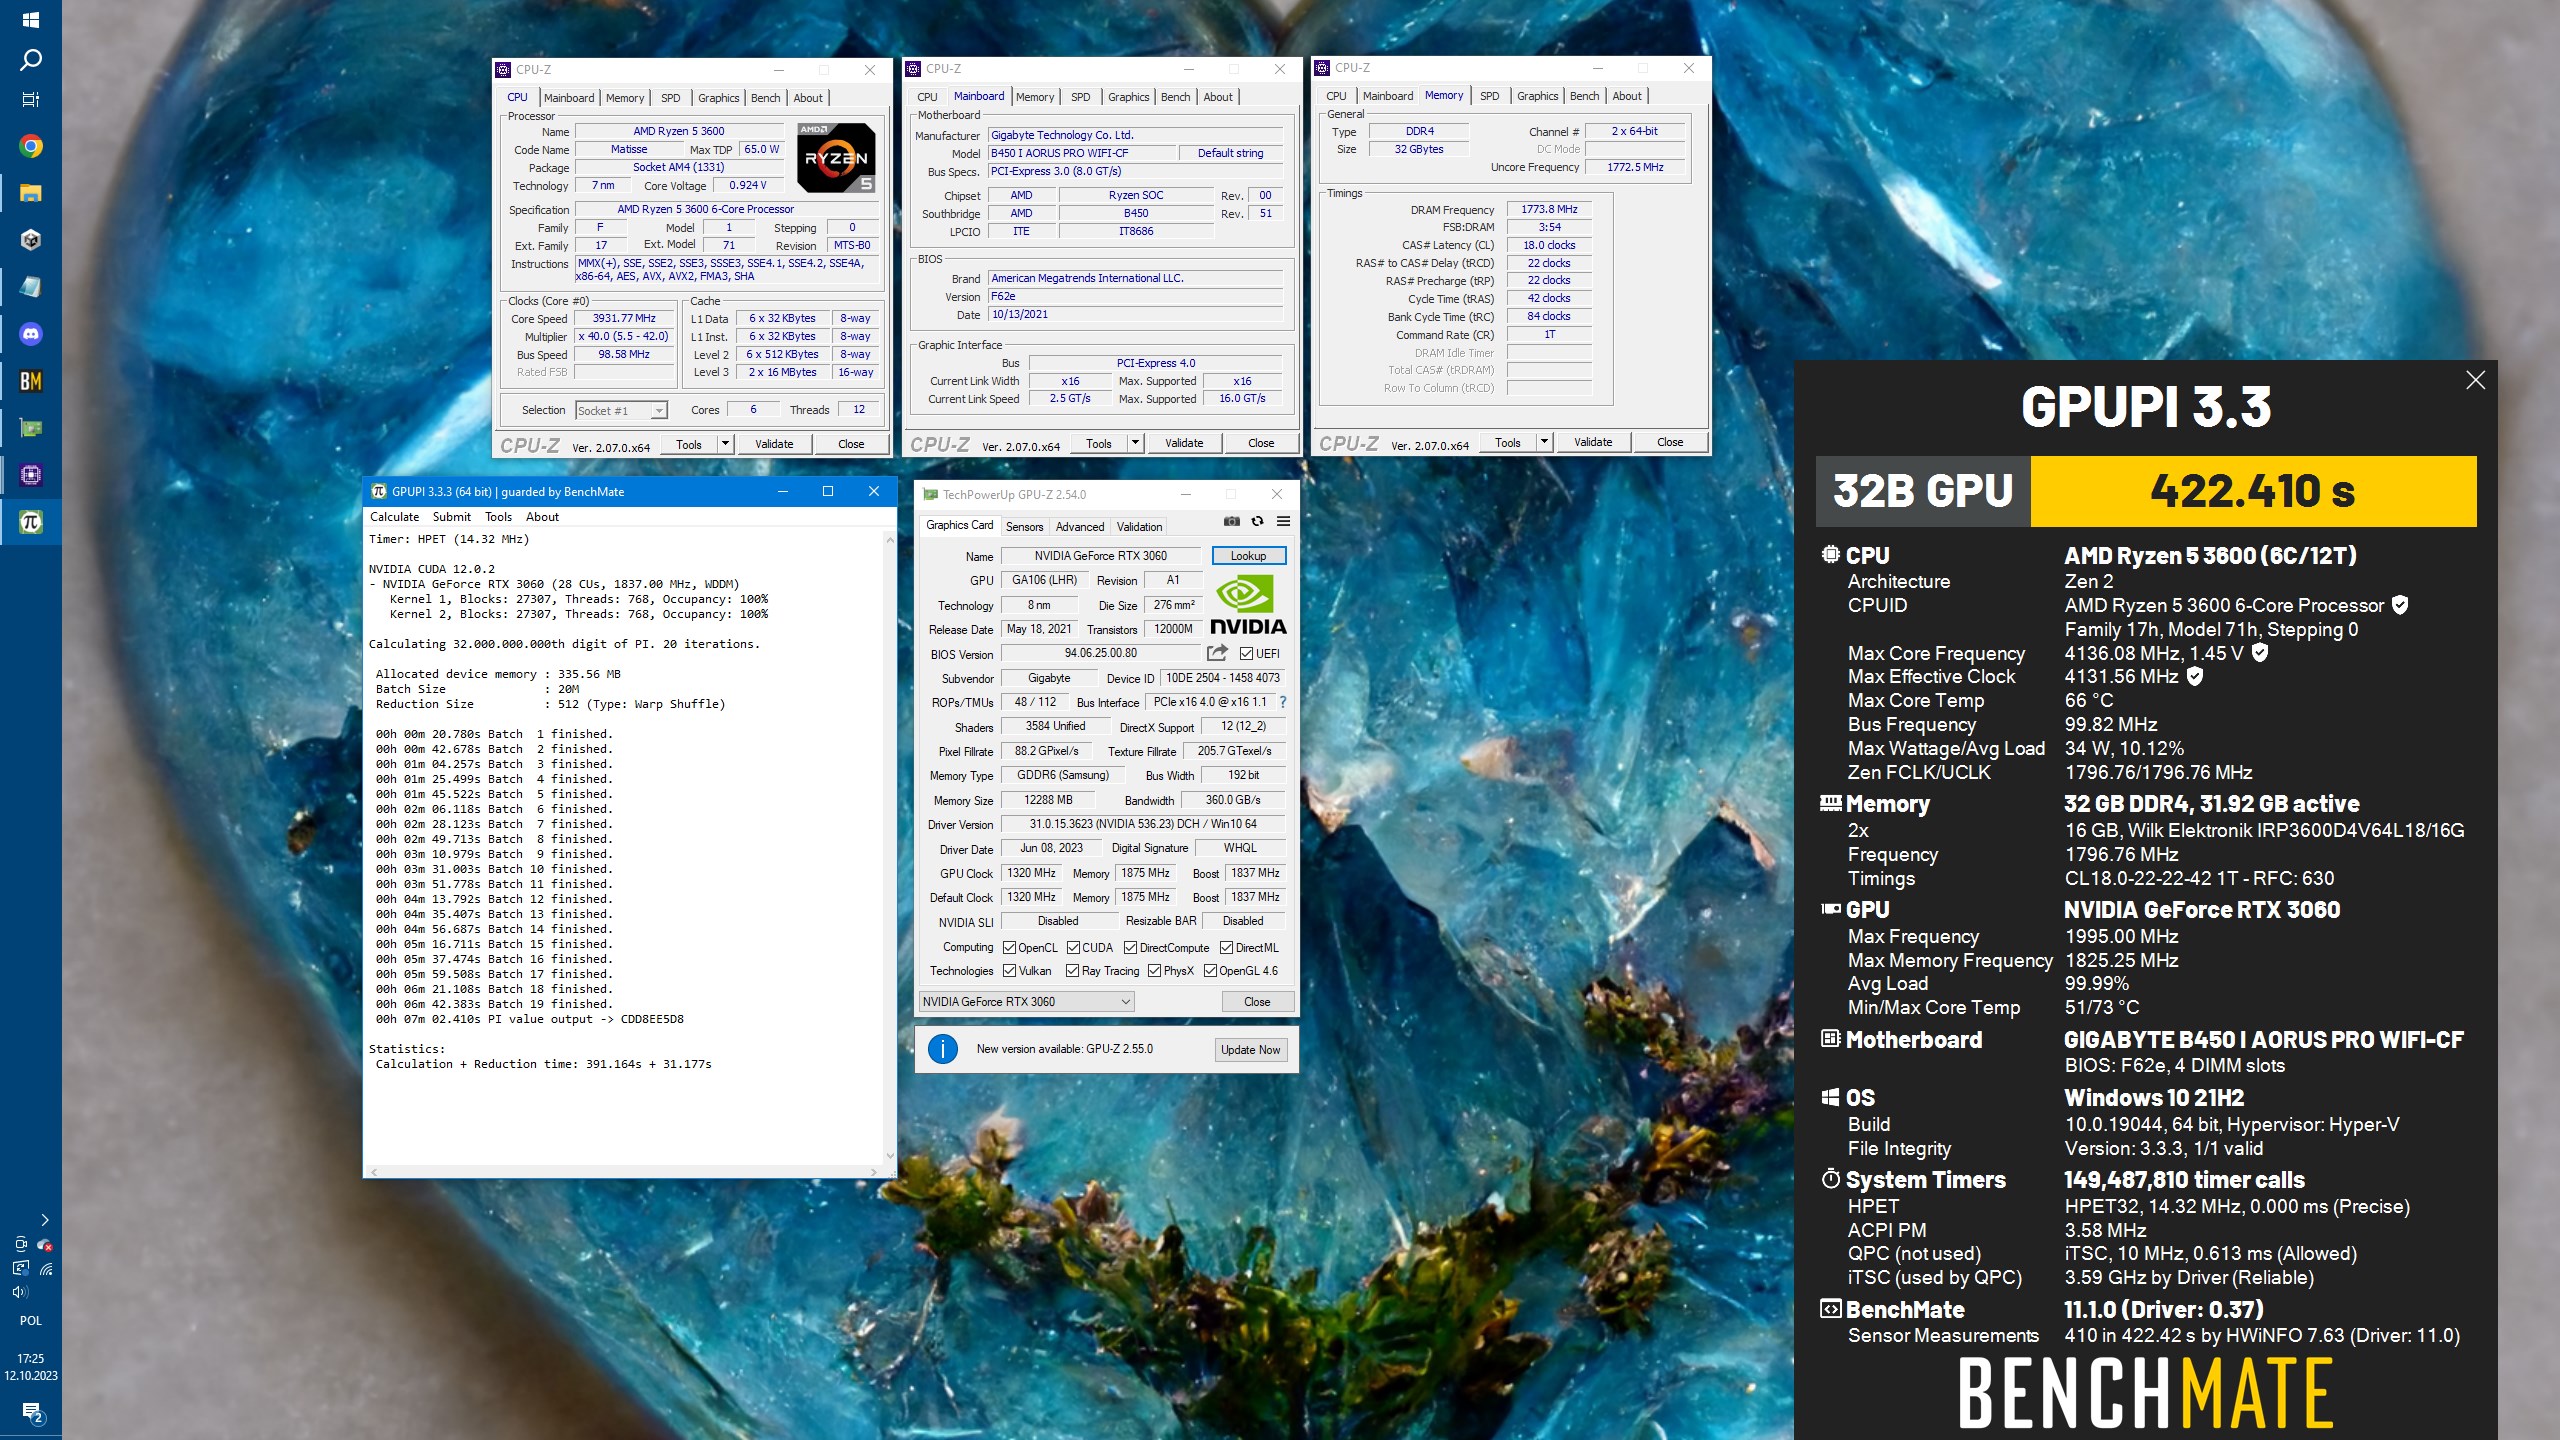Open Submit menu in GPUPI

(451, 517)
